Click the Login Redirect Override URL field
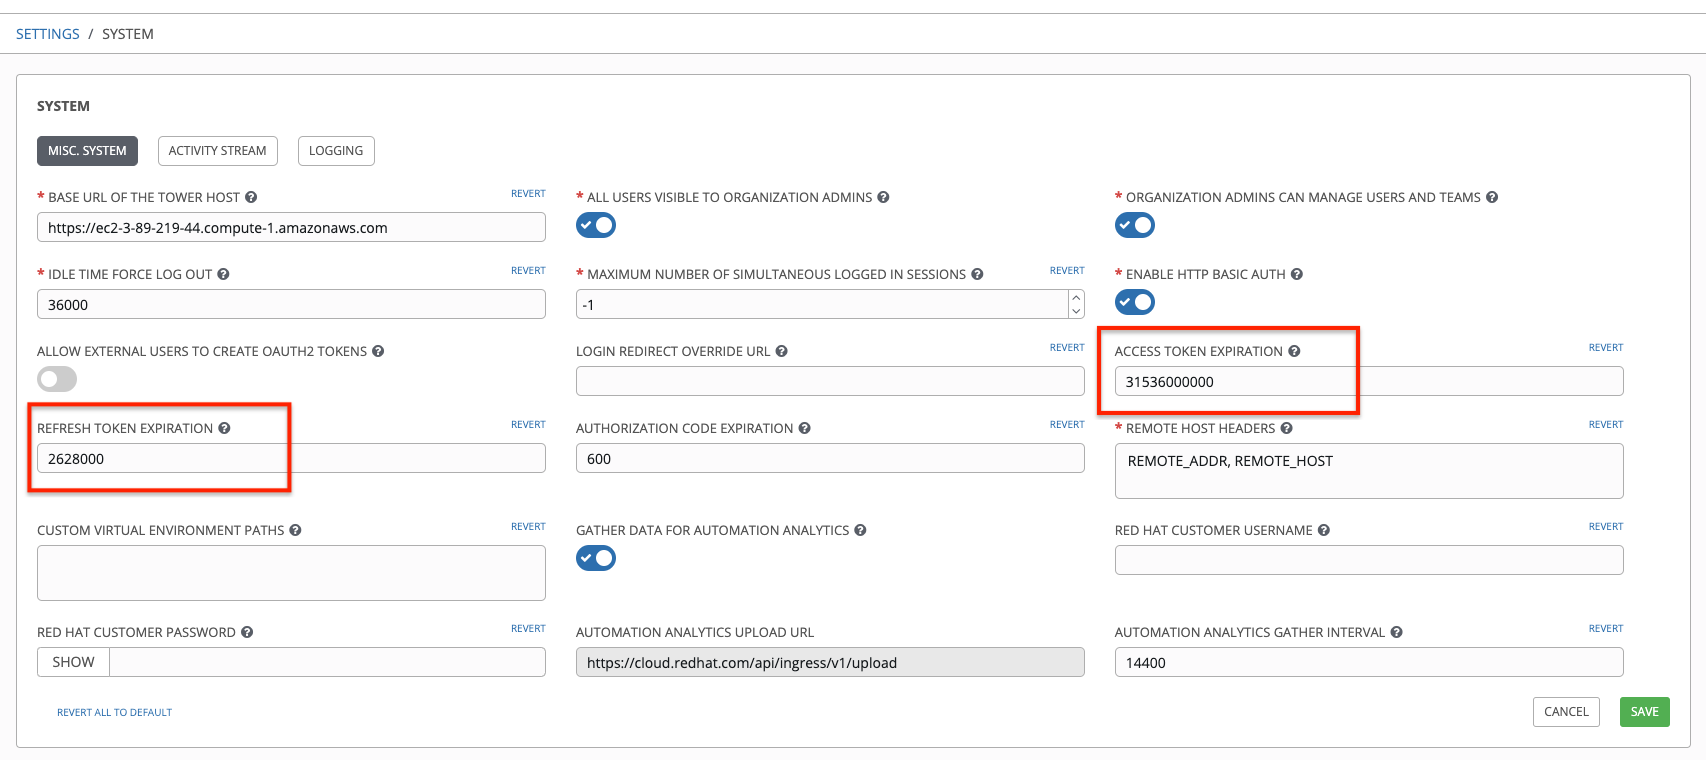Image resolution: width=1706 pixels, height=760 pixels. coord(829,381)
